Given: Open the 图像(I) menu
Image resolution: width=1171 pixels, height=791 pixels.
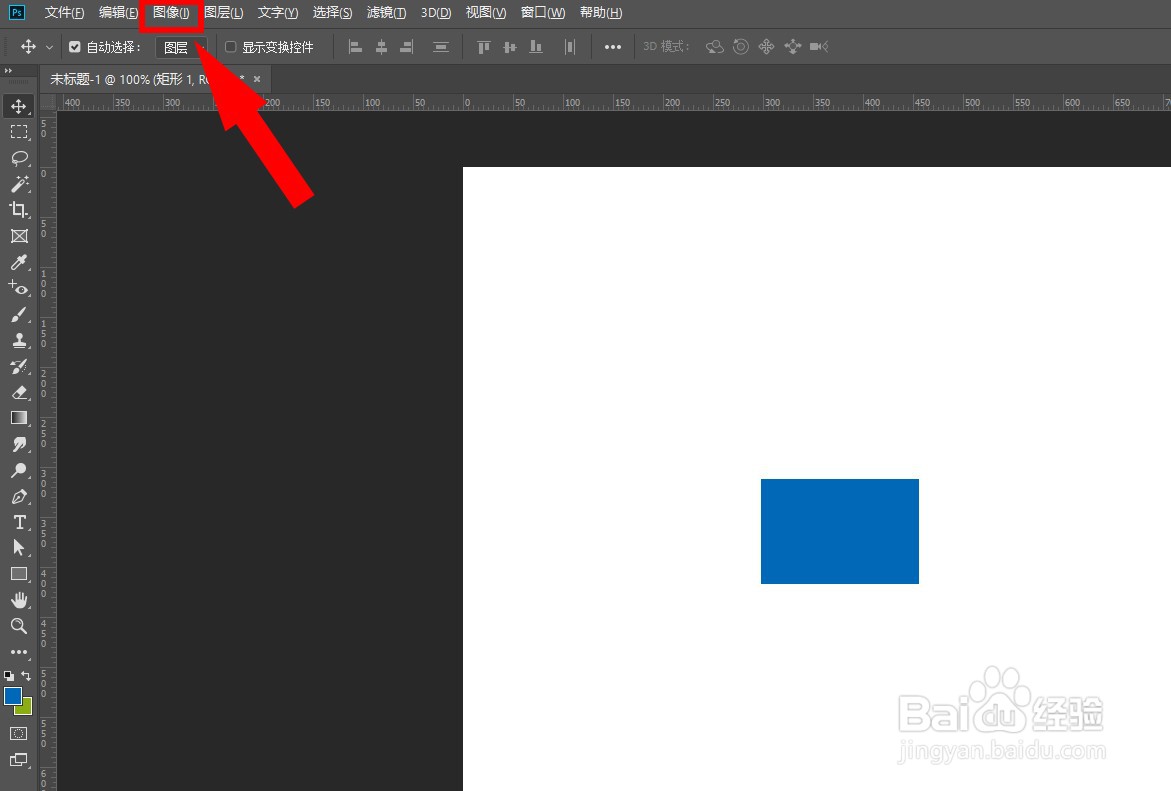Looking at the screenshot, I should click(171, 13).
